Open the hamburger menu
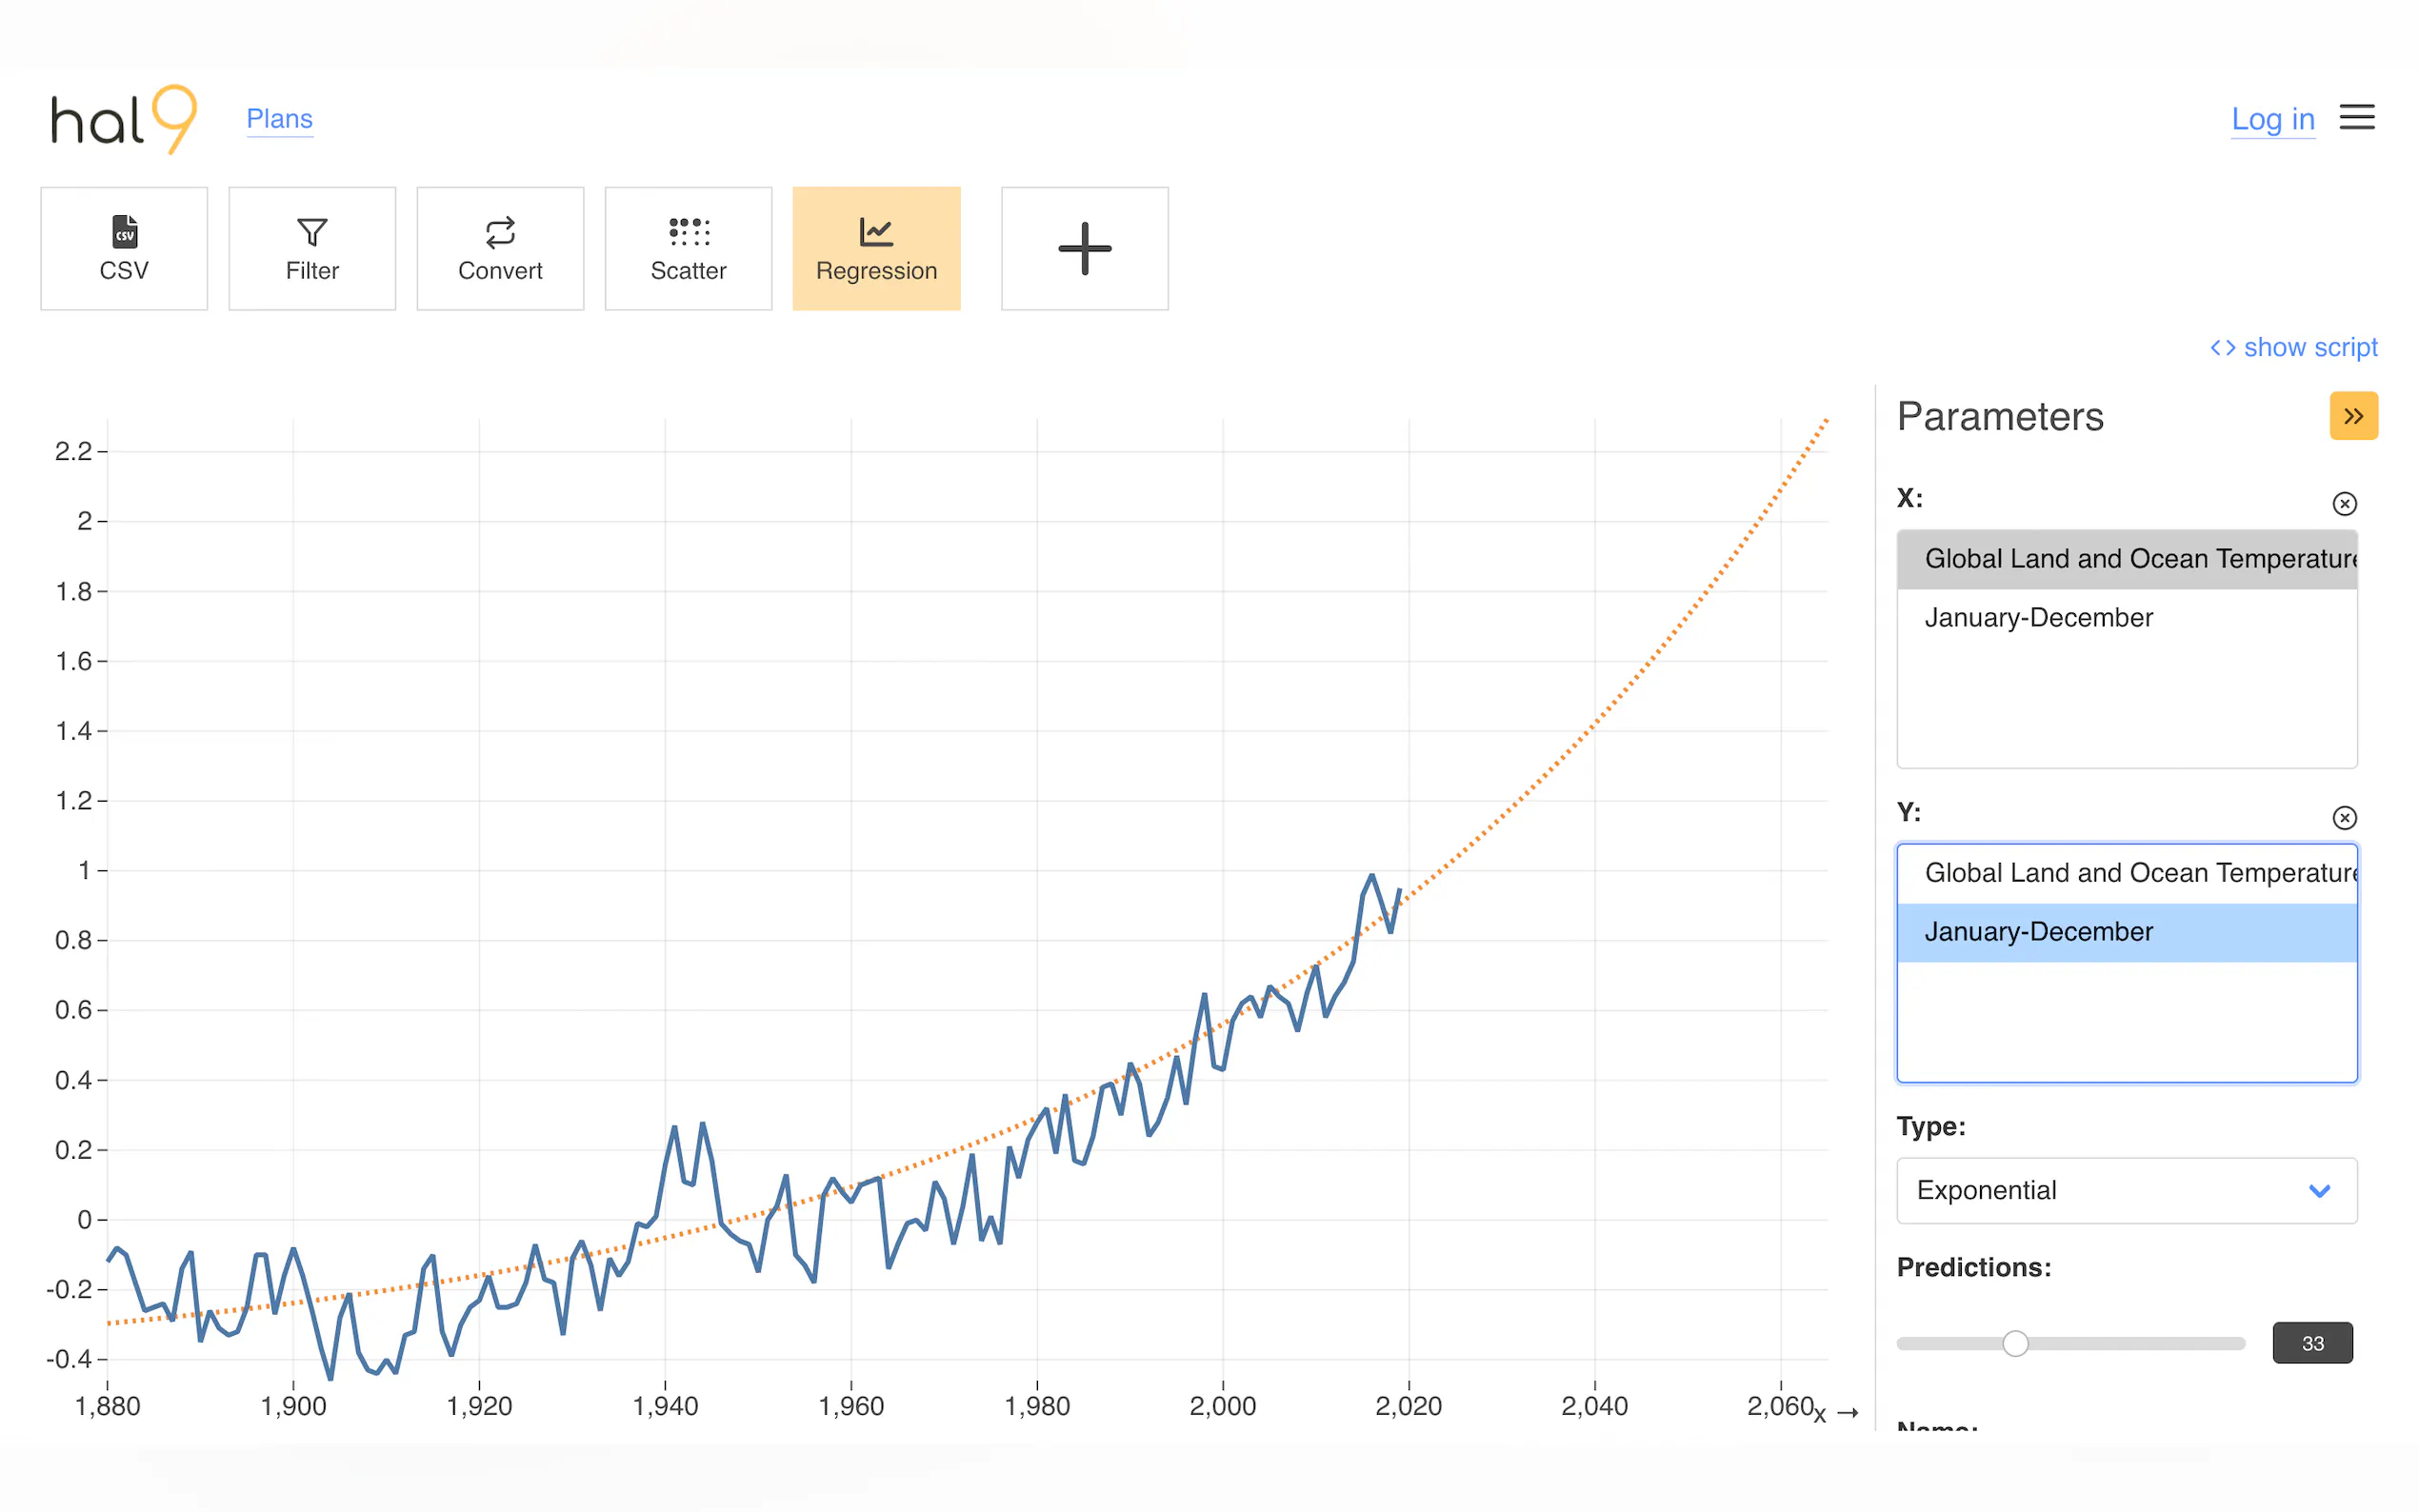 (x=2356, y=118)
